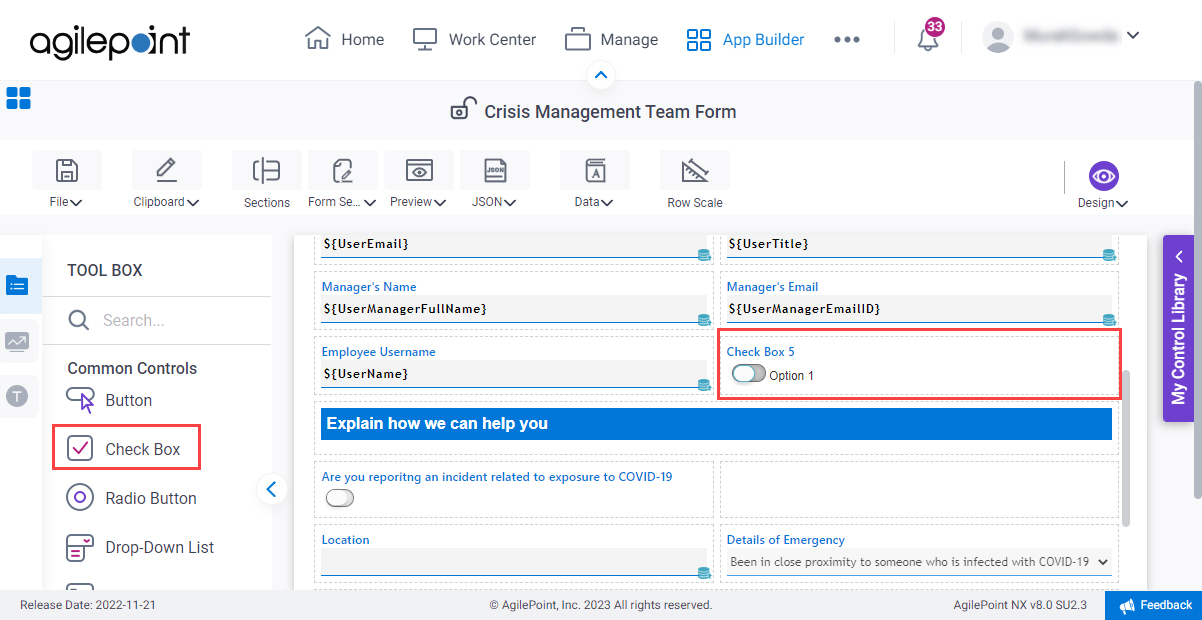Select the Button control in Tool Box
The height and width of the screenshot is (620, 1202).
click(x=109, y=400)
